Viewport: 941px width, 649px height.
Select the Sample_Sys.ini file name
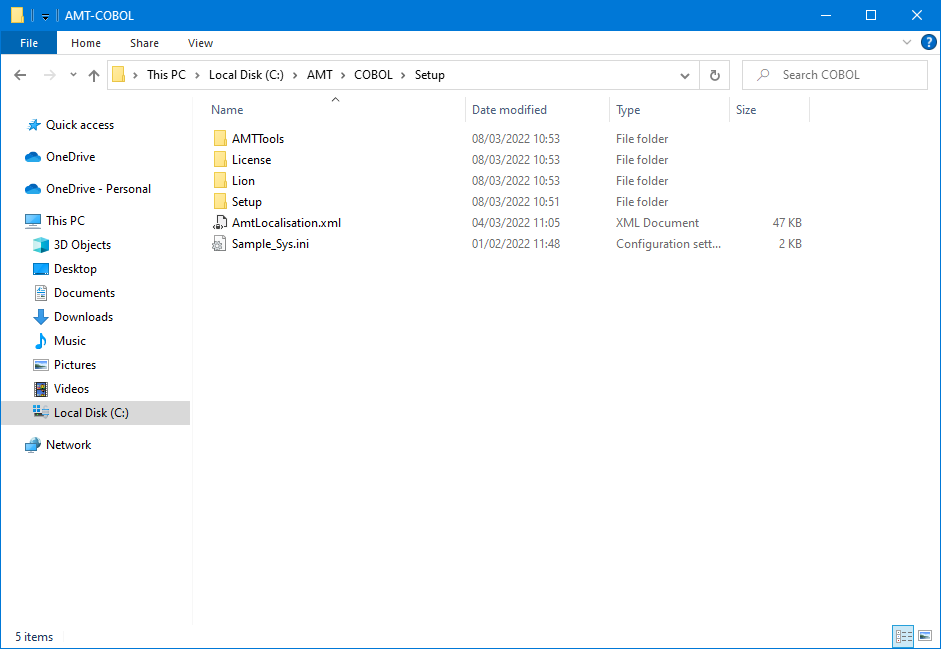pos(271,244)
